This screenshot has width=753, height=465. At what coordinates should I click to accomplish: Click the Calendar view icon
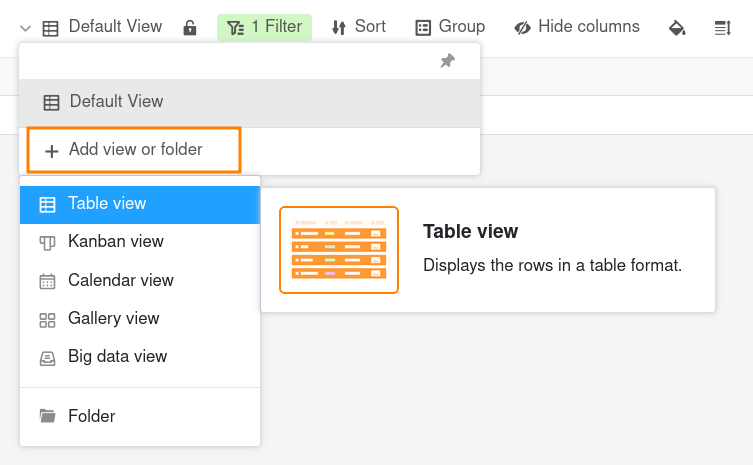pyautogui.click(x=47, y=281)
